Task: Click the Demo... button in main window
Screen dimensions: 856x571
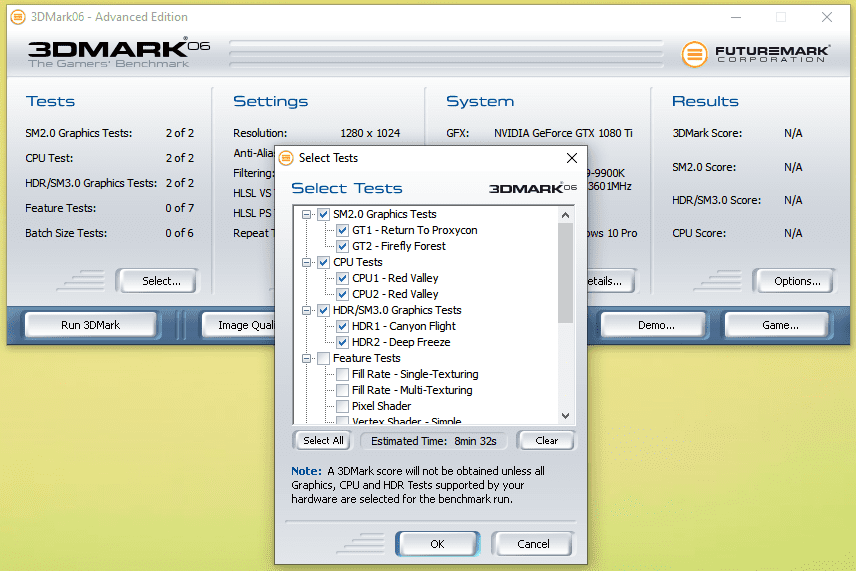Action: 655,325
